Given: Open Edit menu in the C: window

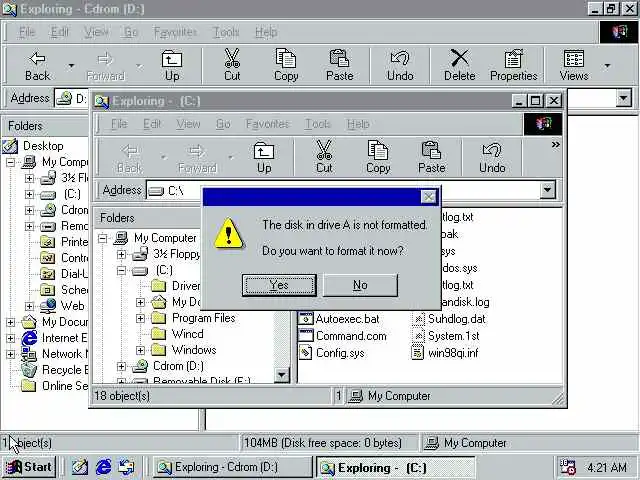Looking at the screenshot, I should [152, 124].
